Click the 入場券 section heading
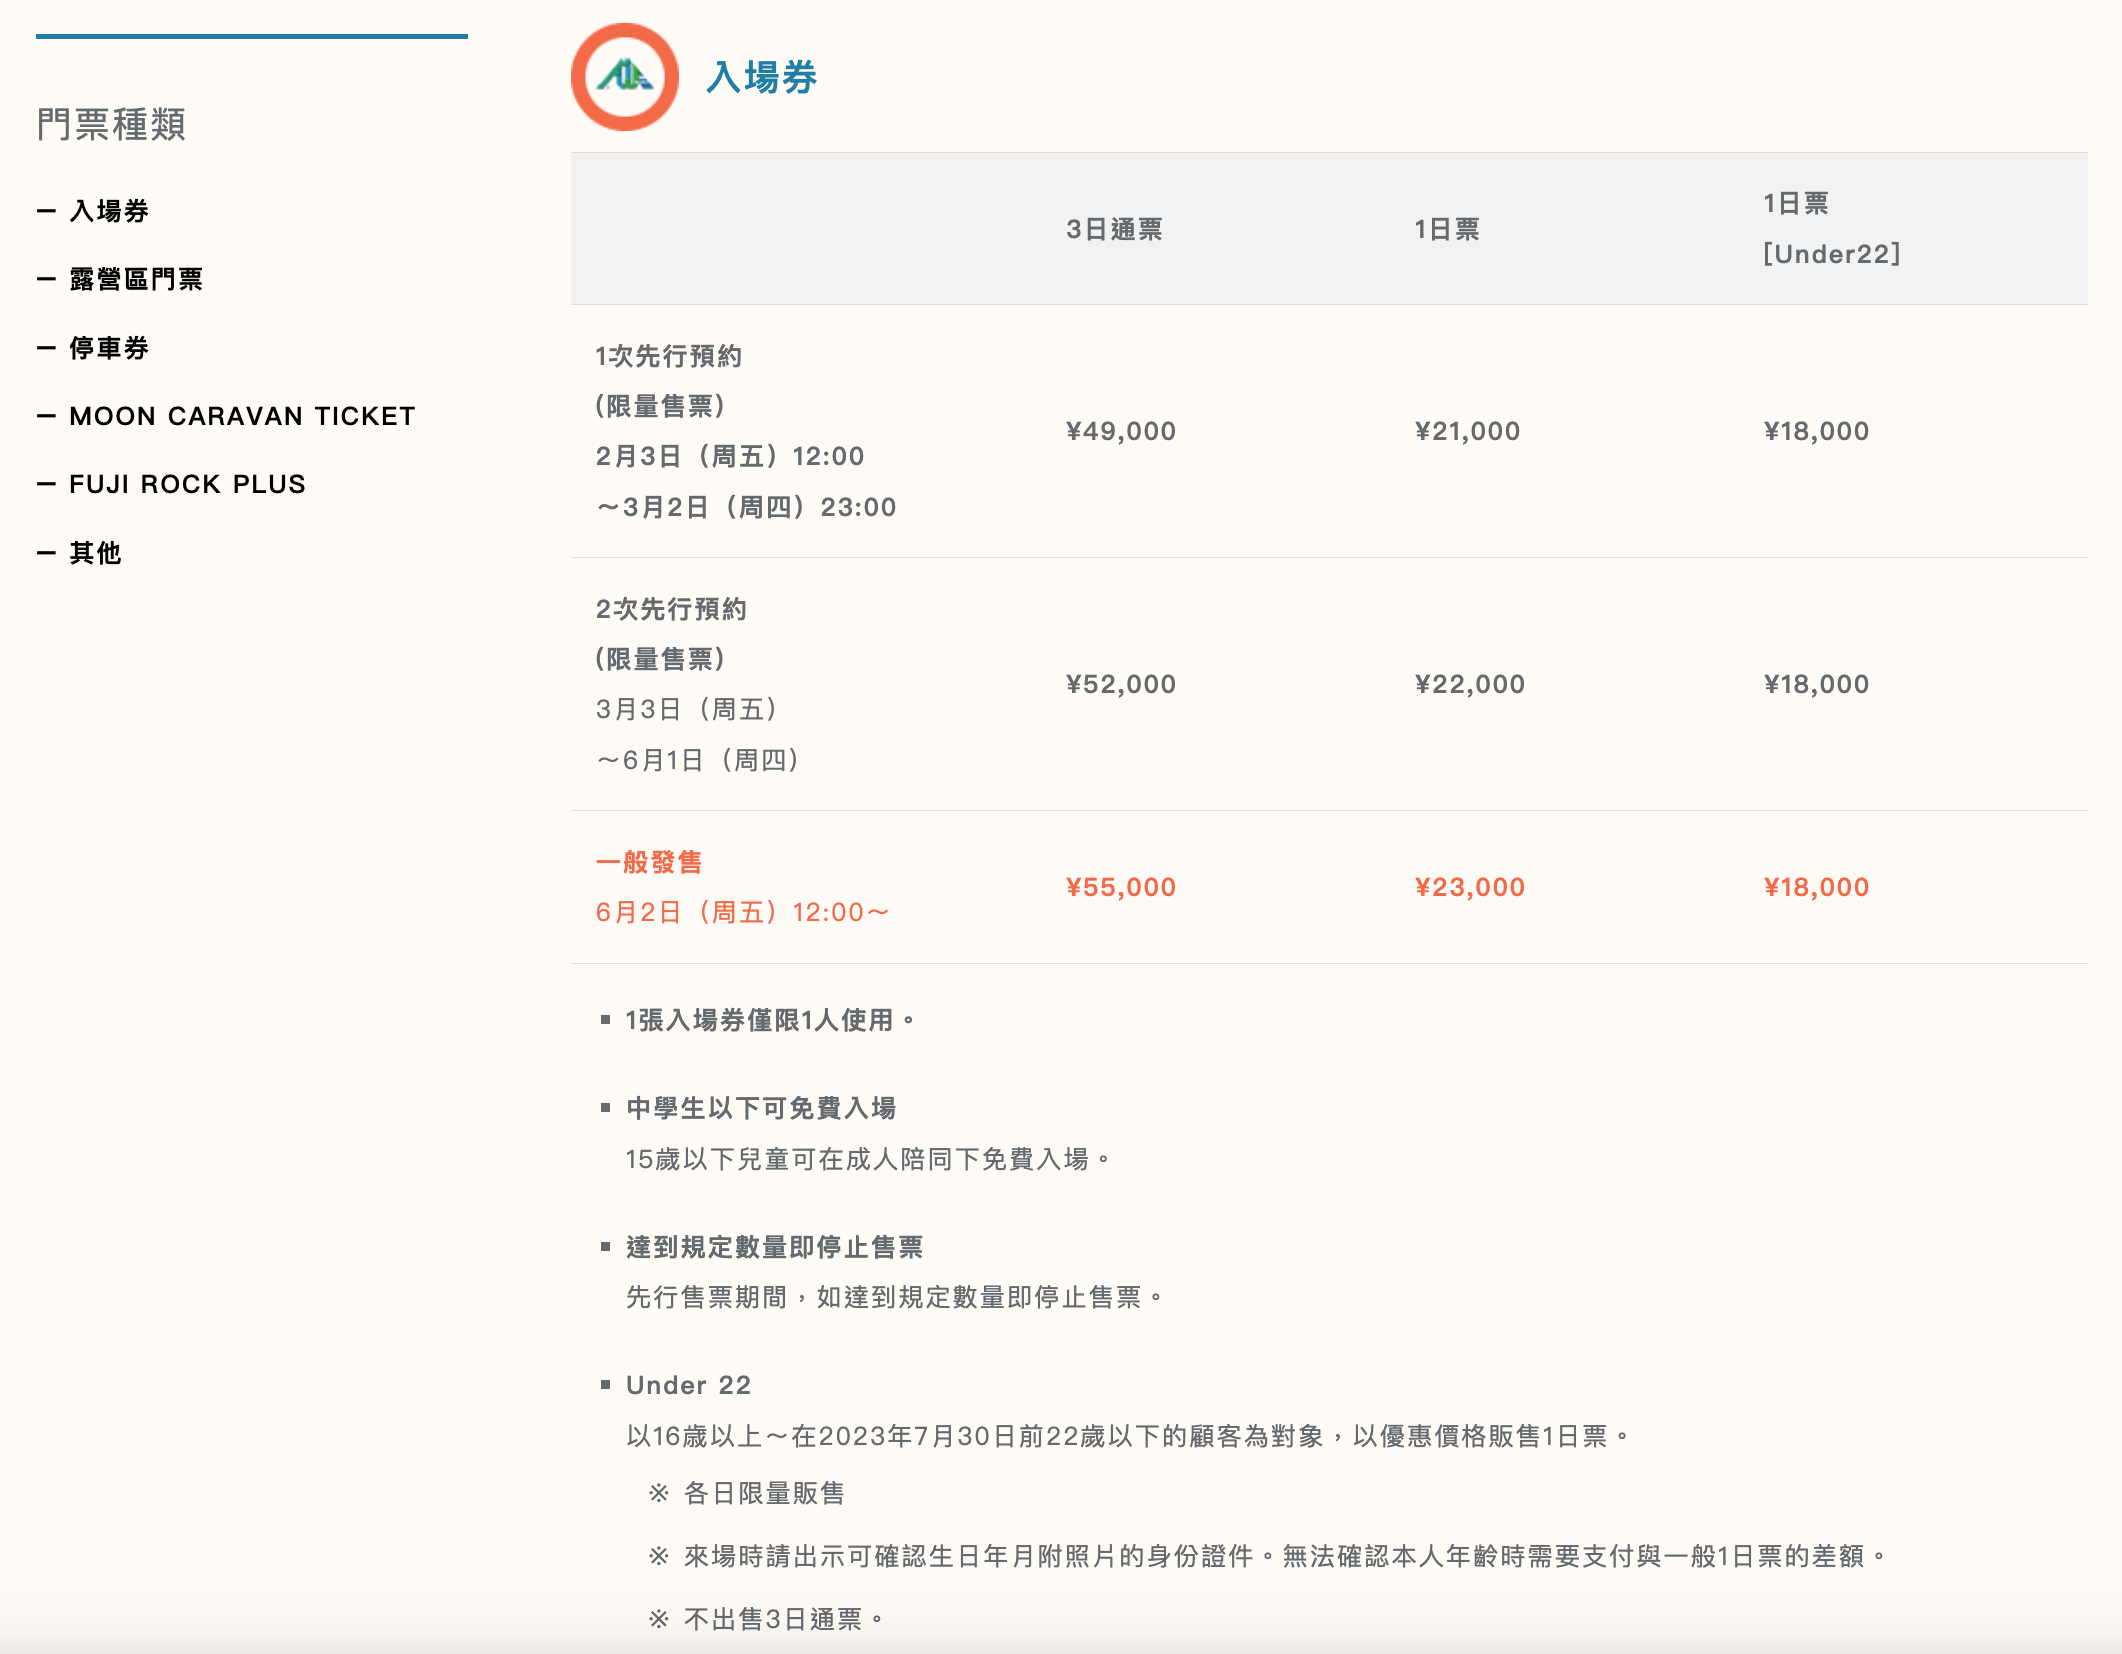The height and width of the screenshot is (1654, 2122). 761,78
